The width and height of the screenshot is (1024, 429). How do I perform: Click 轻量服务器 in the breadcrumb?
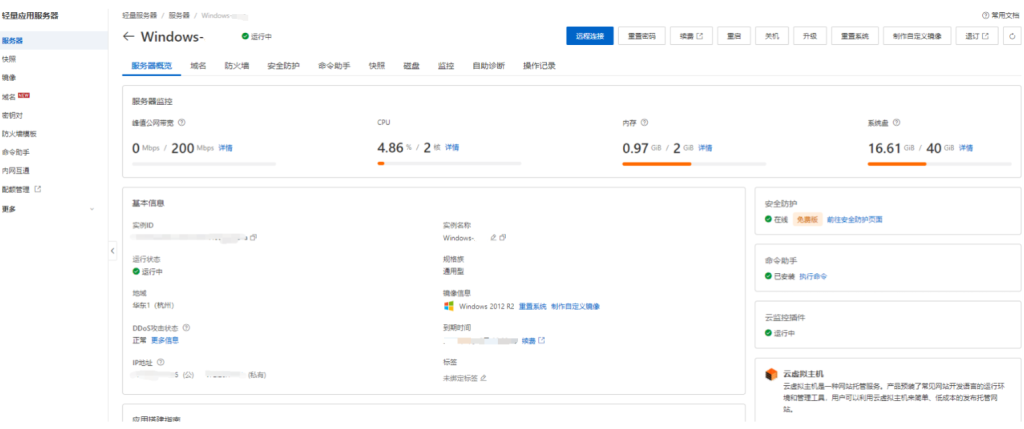coord(139,14)
